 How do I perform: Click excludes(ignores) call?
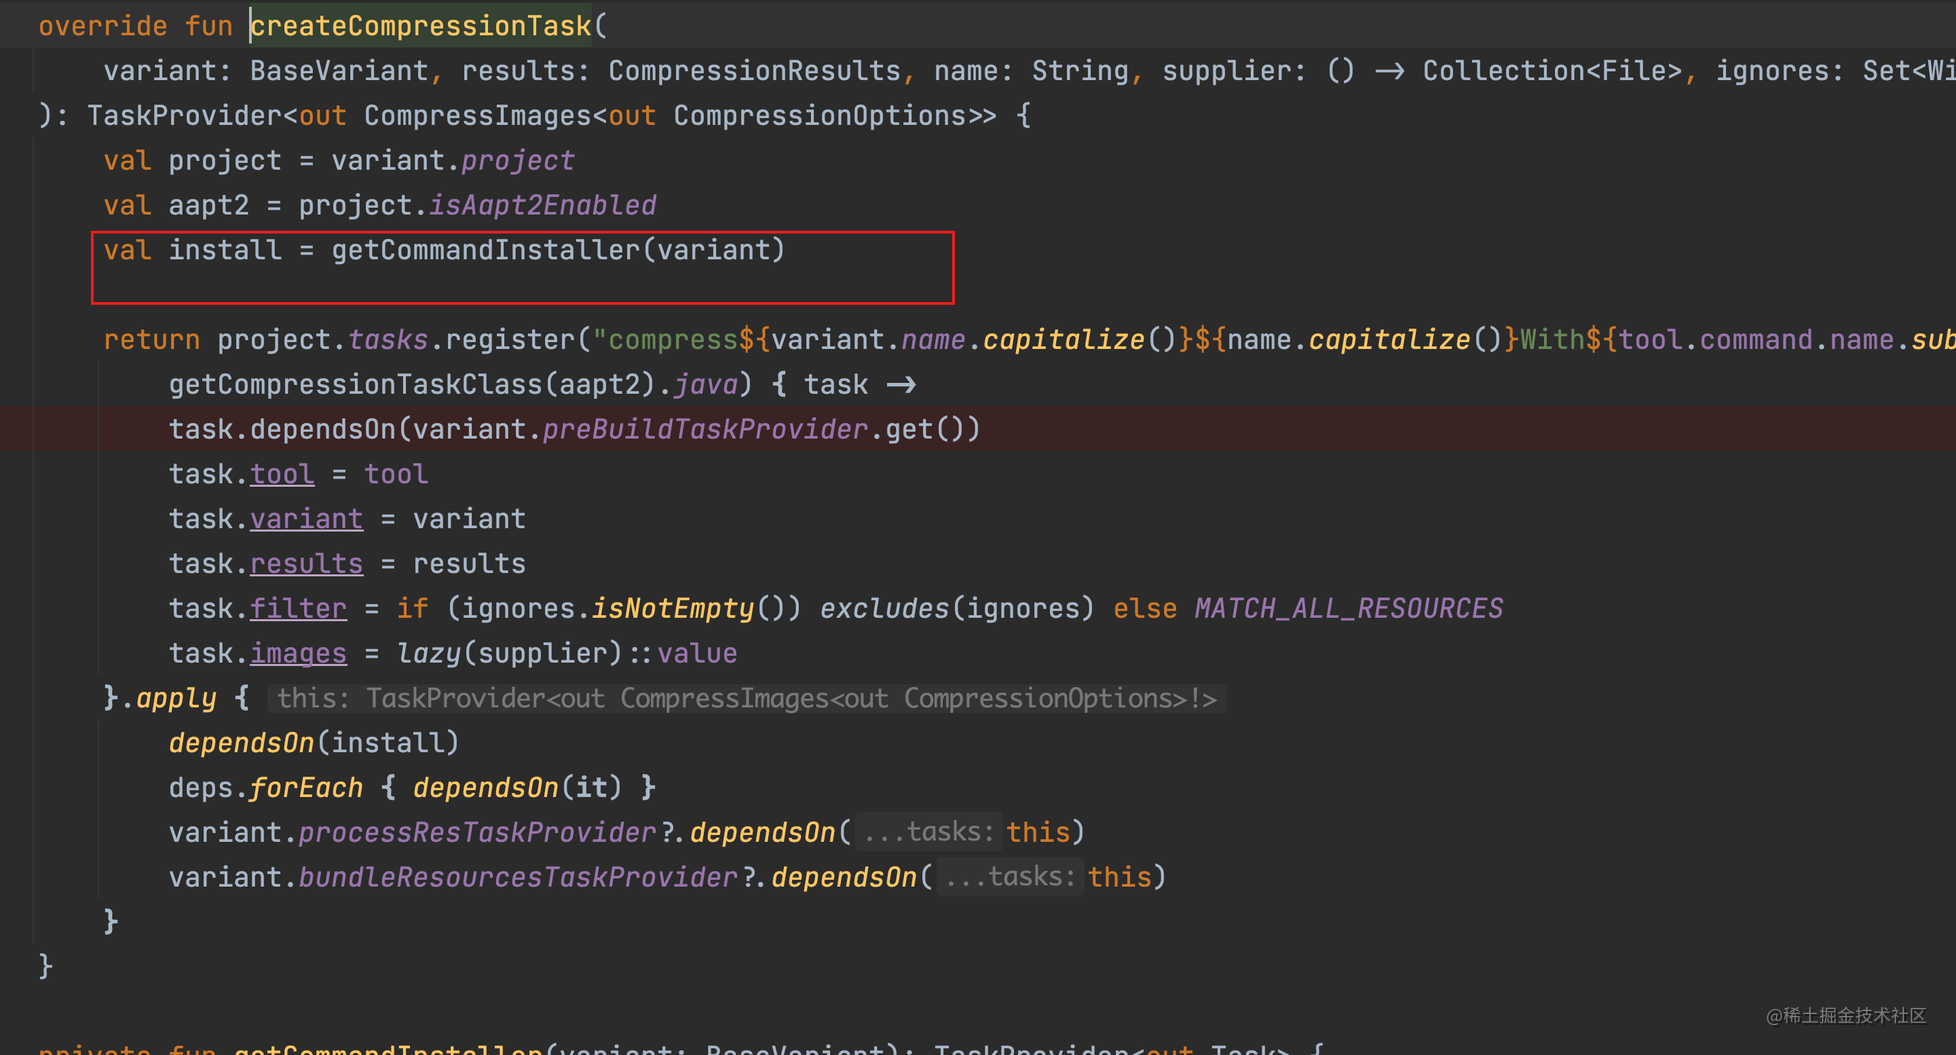point(958,609)
